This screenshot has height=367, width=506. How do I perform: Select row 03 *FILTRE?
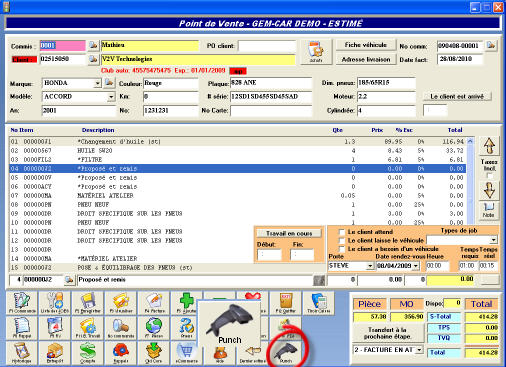(237, 160)
